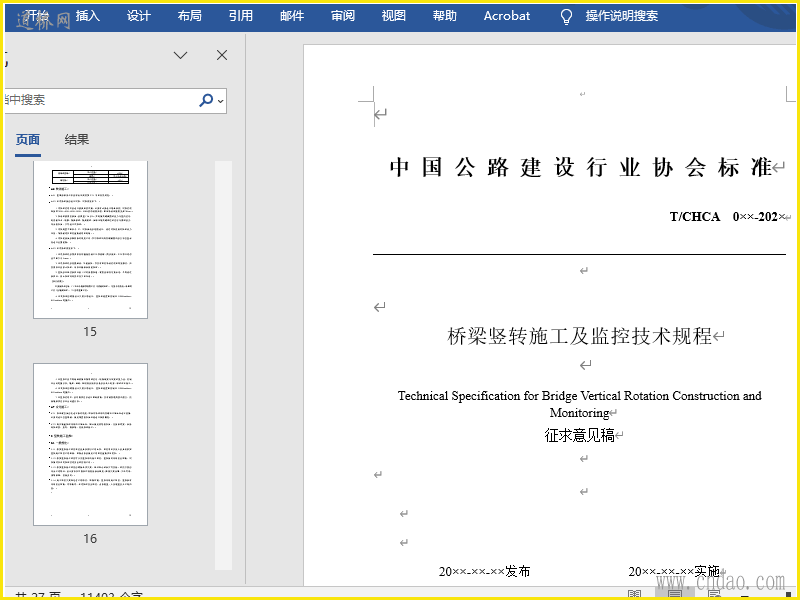Switch to Web Layout view in status bar

pyautogui.click(x=713, y=594)
